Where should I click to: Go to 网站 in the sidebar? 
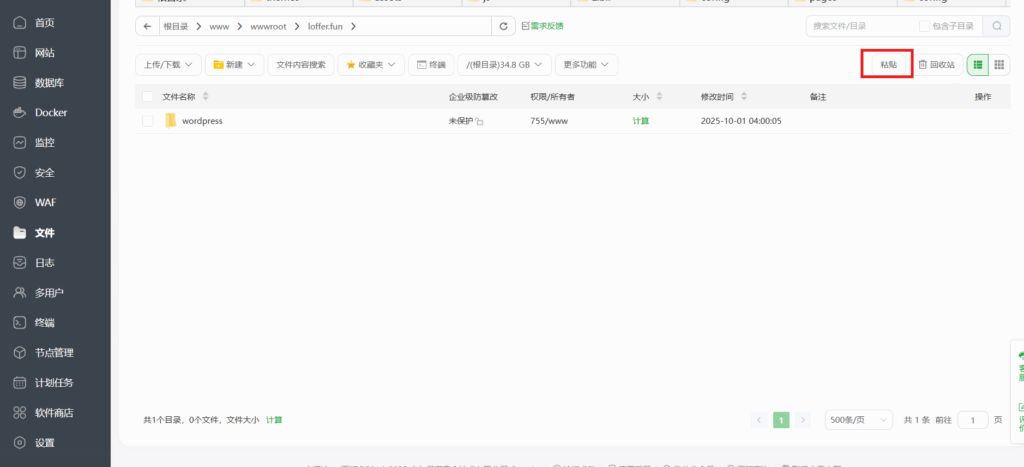tap(44, 53)
